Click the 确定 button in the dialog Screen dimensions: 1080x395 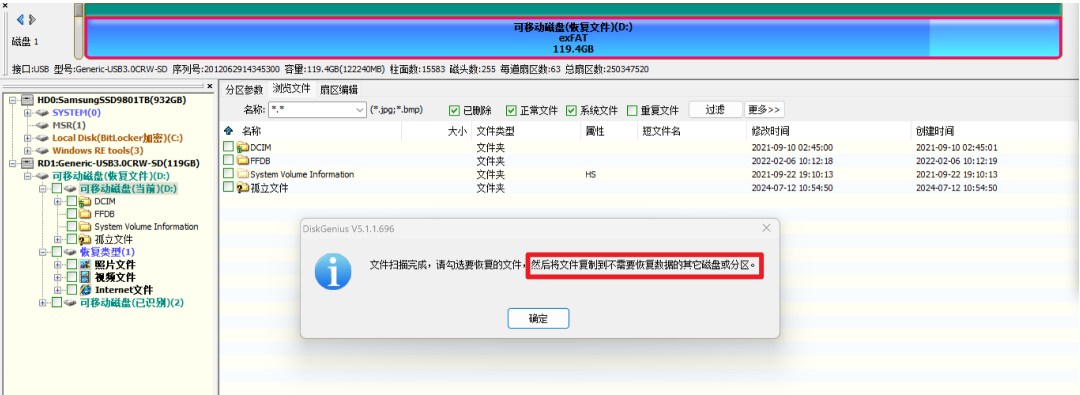click(538, 318)
